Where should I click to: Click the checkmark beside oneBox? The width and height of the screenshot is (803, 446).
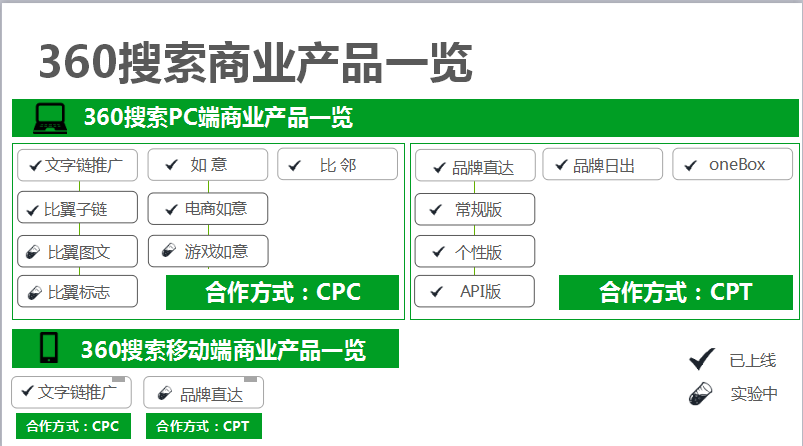[x=691, y=165]
